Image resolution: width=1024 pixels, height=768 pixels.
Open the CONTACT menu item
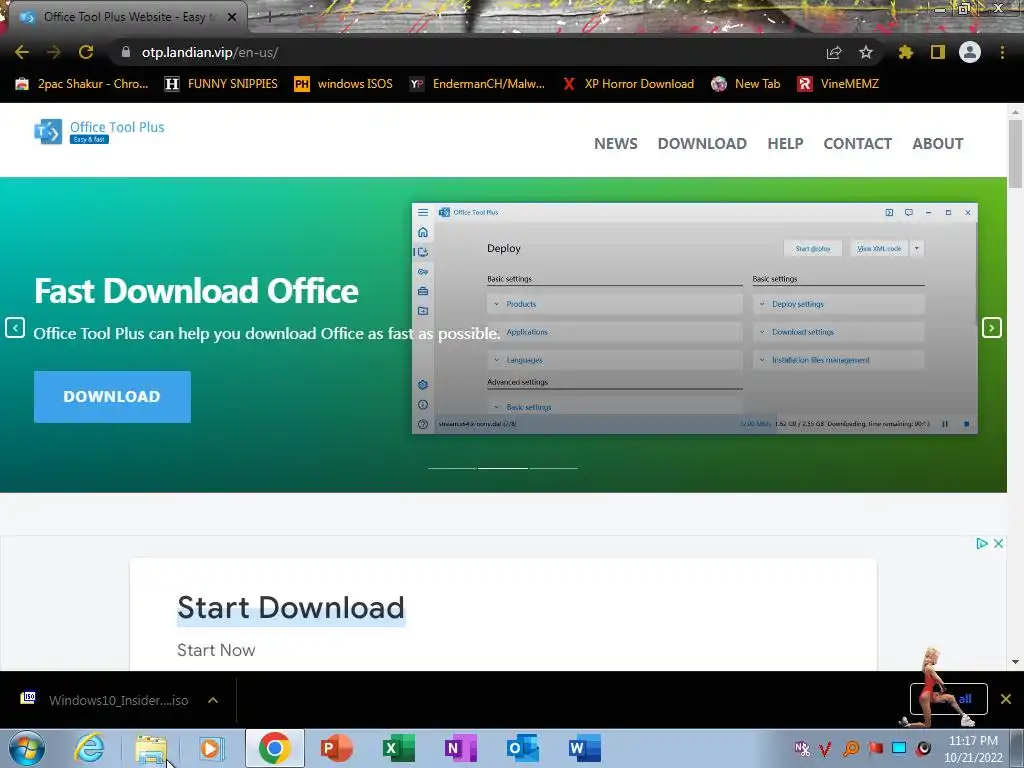(x=857, y=144)
